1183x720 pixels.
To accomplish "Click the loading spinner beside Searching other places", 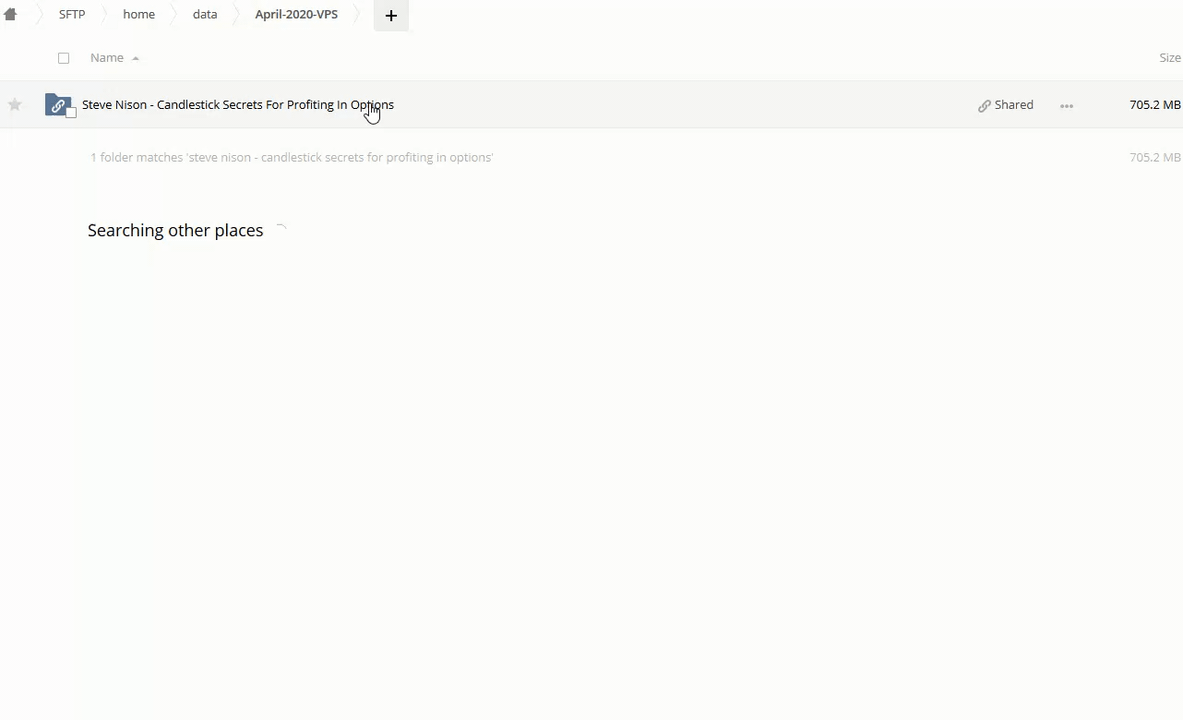I will point(281,231).
